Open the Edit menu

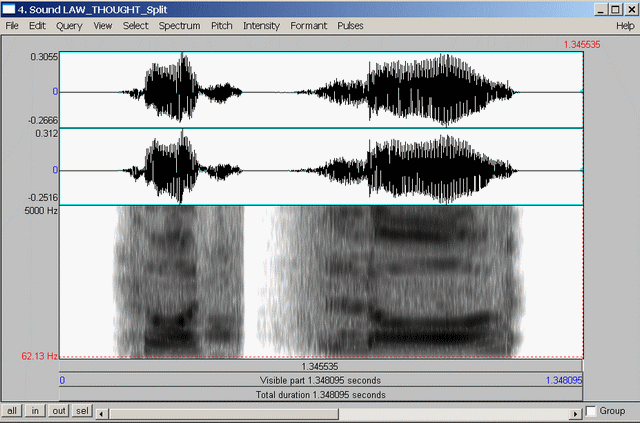coord(38,25)
